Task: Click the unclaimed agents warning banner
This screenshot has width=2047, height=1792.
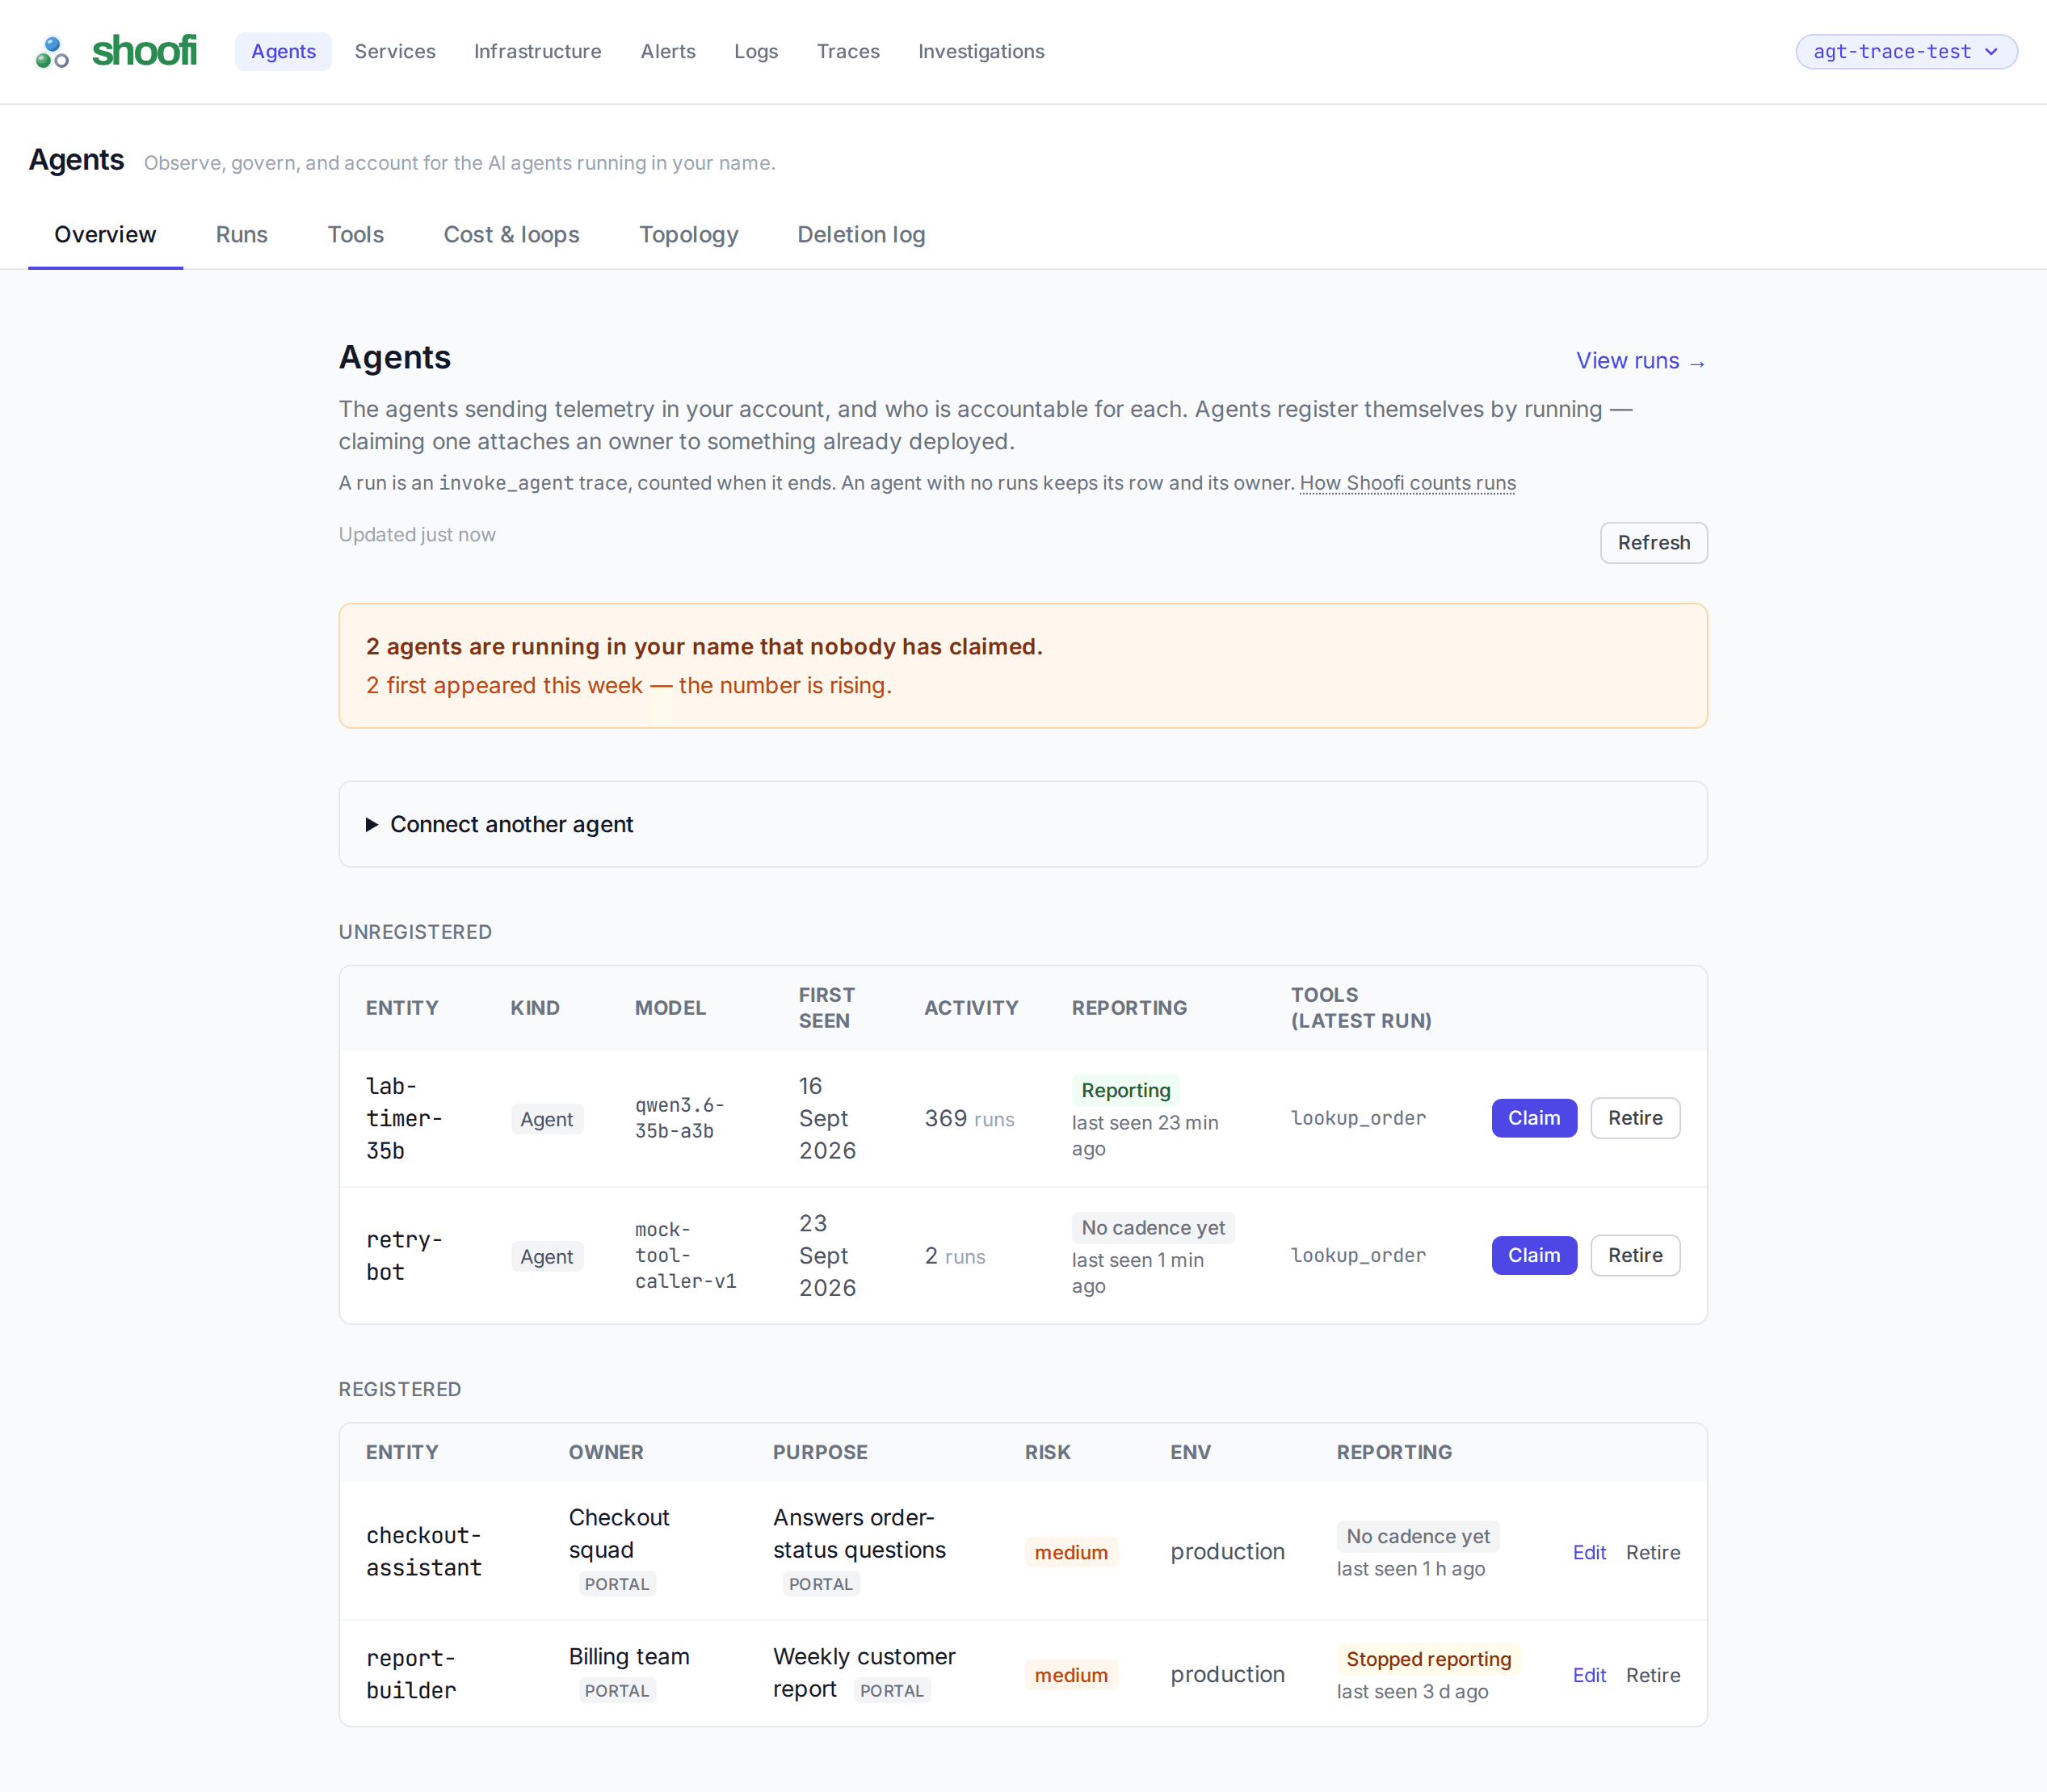Action: pyautogui.click(x=1023, y=665)
